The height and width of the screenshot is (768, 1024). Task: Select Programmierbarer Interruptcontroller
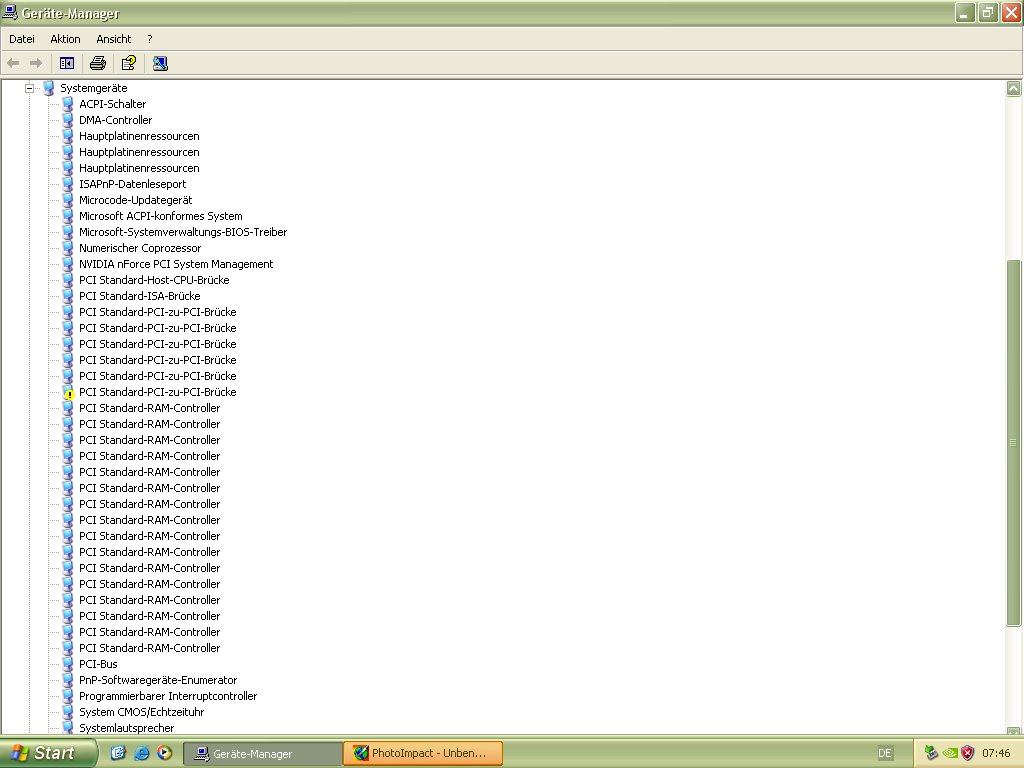(x=168, y=696)
